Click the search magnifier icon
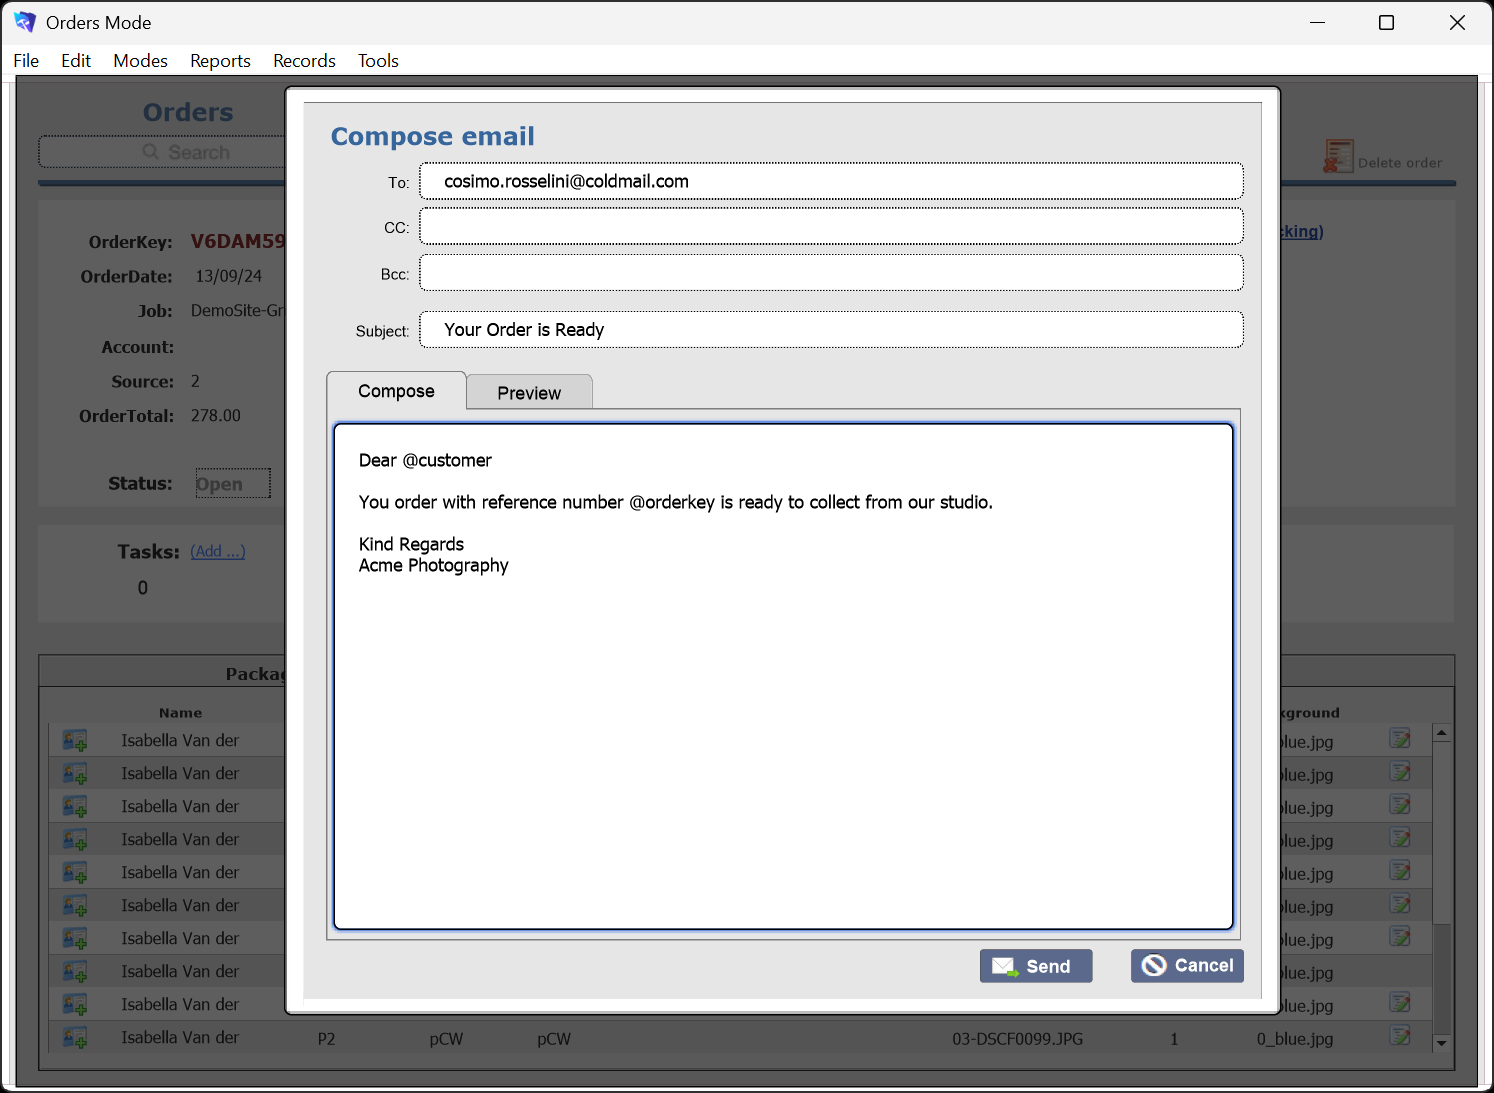 [x=151, y=151]
